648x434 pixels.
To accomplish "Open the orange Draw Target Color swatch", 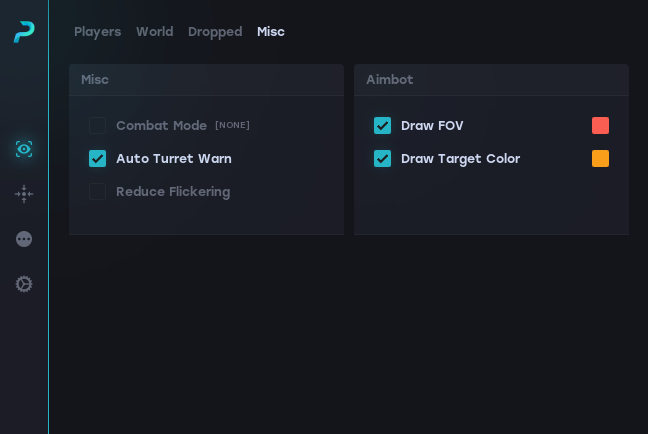I will pyautogui.click(x=600, y=158).
